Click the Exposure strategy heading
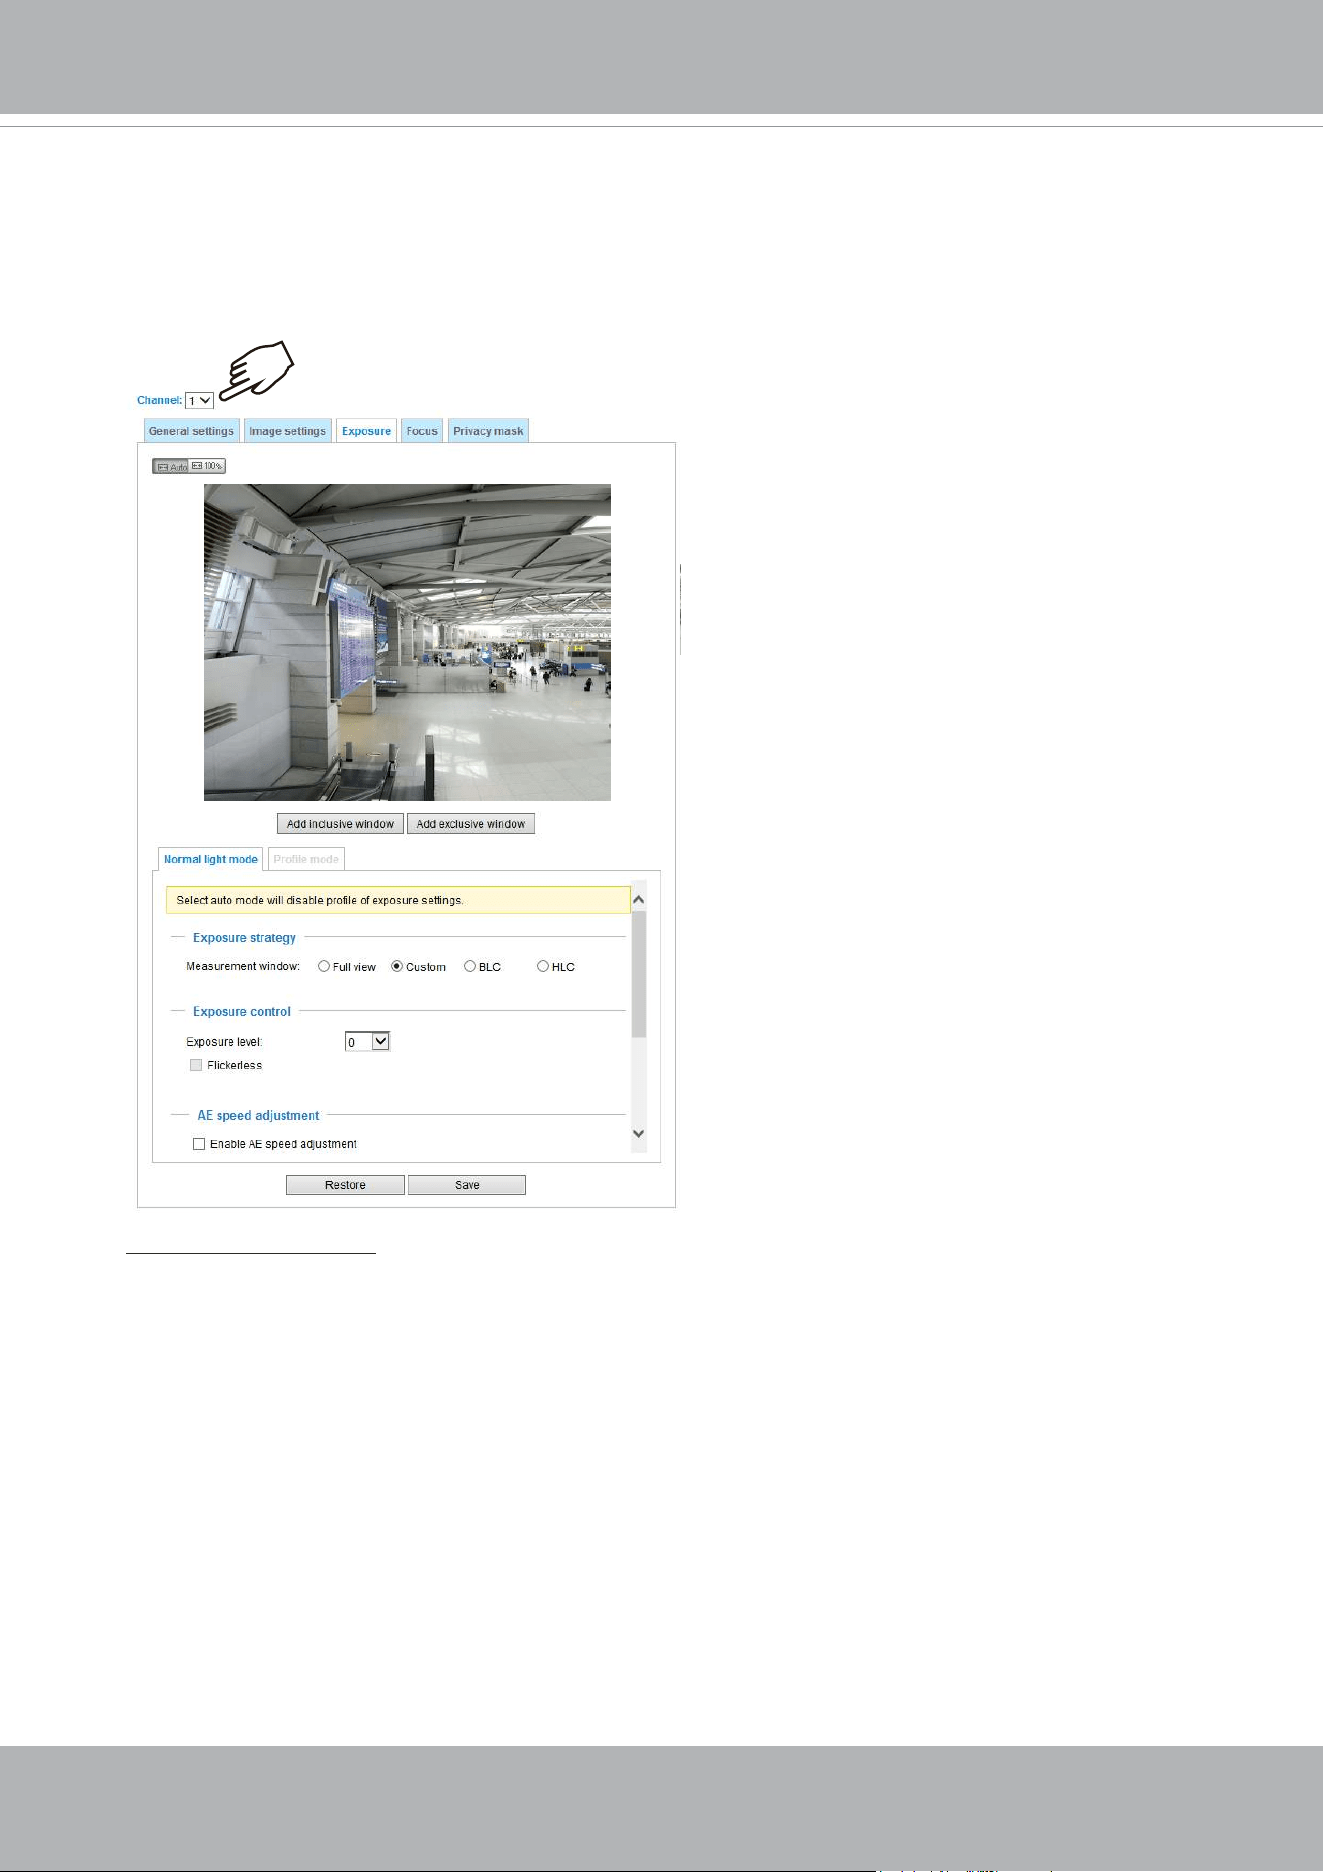 244,938
